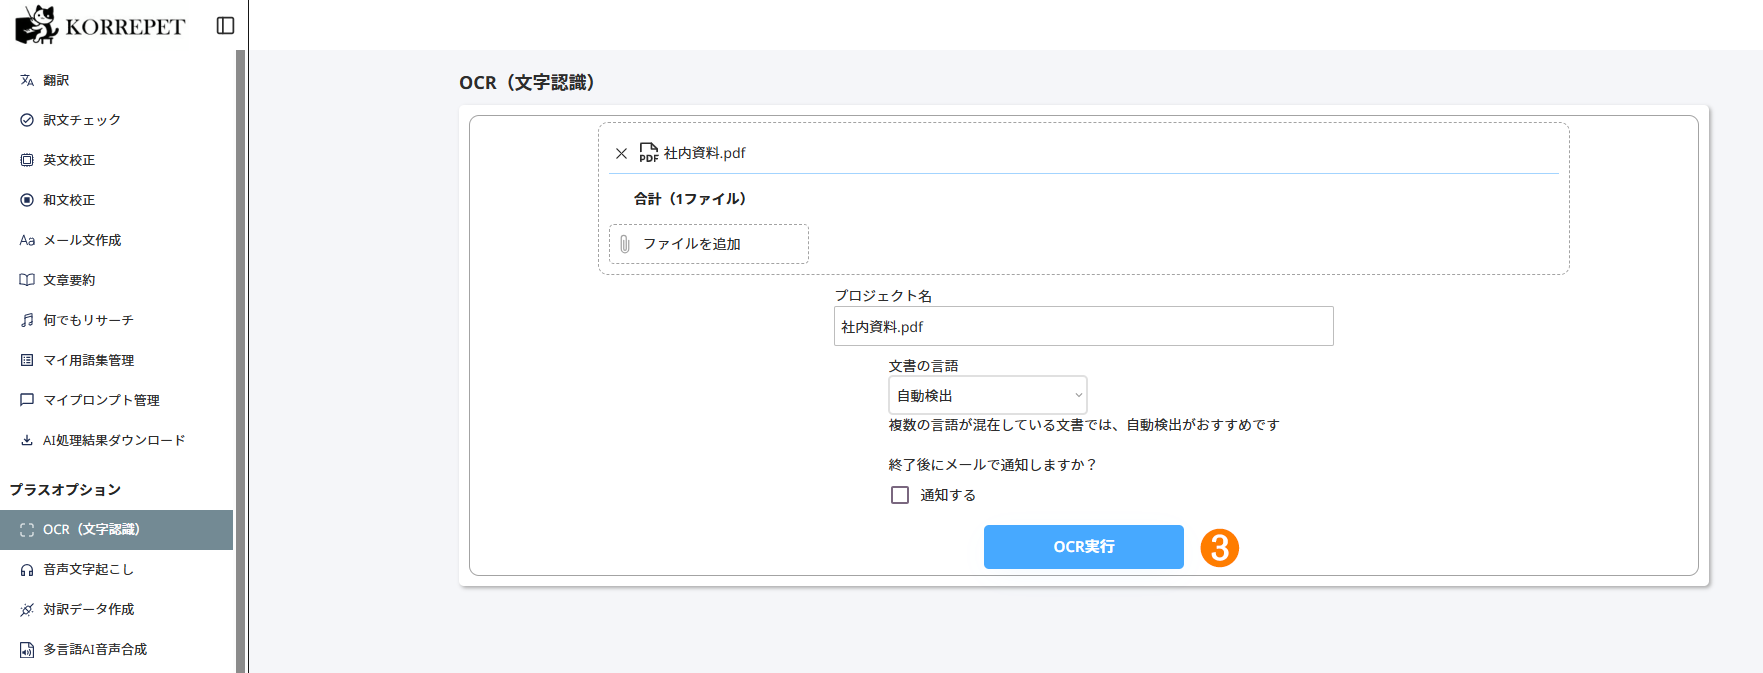Click the 訳文チェック checkmark icon
The width and height of the screenshot is (1763, 673).
27,120
